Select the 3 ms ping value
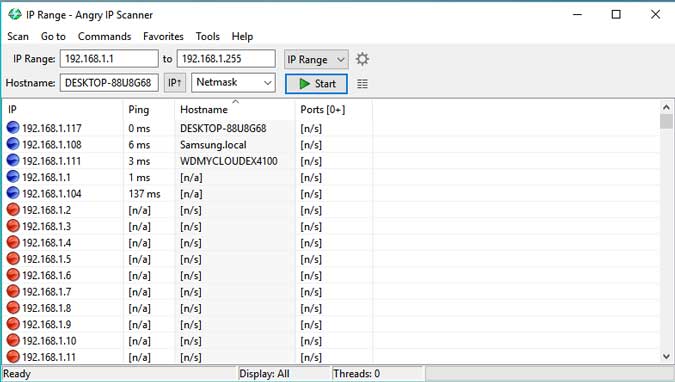Image resolution: width=675 pixels, height=382 pixels. tap(139, 161)
